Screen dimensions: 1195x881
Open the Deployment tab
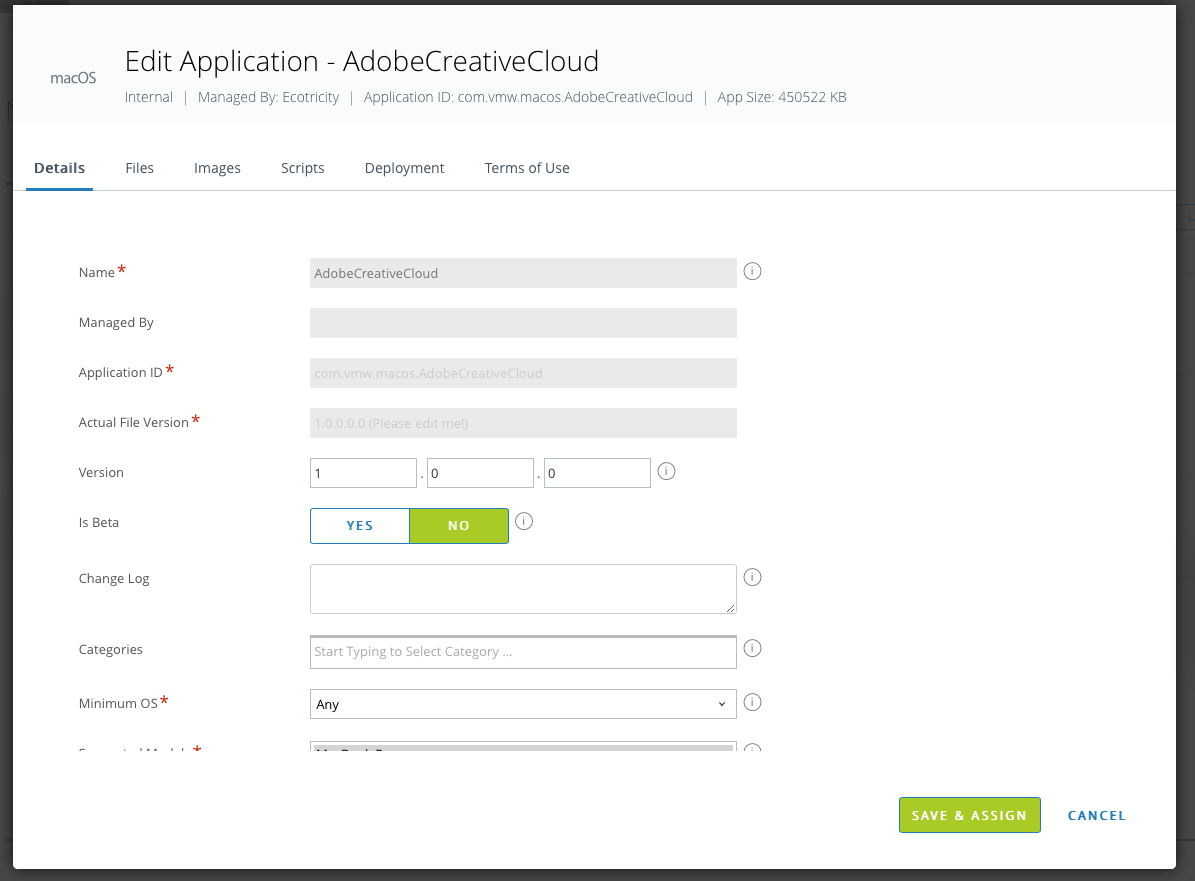coord(405,168)
